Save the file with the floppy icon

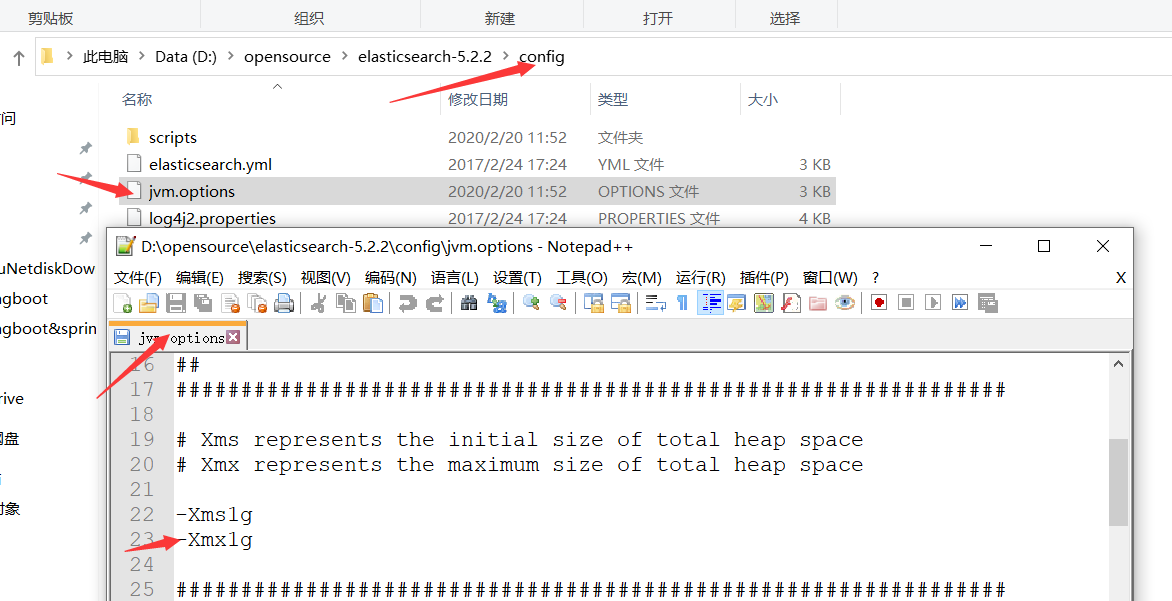click(176, 303)
